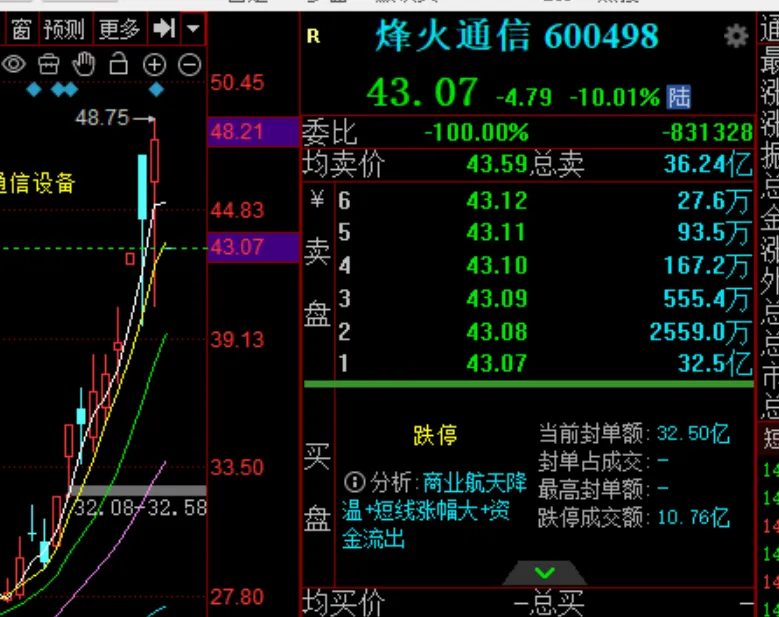This screenshot has width=779, height=617.
Task: Select the 窗 tab
Action: [21, 29]
